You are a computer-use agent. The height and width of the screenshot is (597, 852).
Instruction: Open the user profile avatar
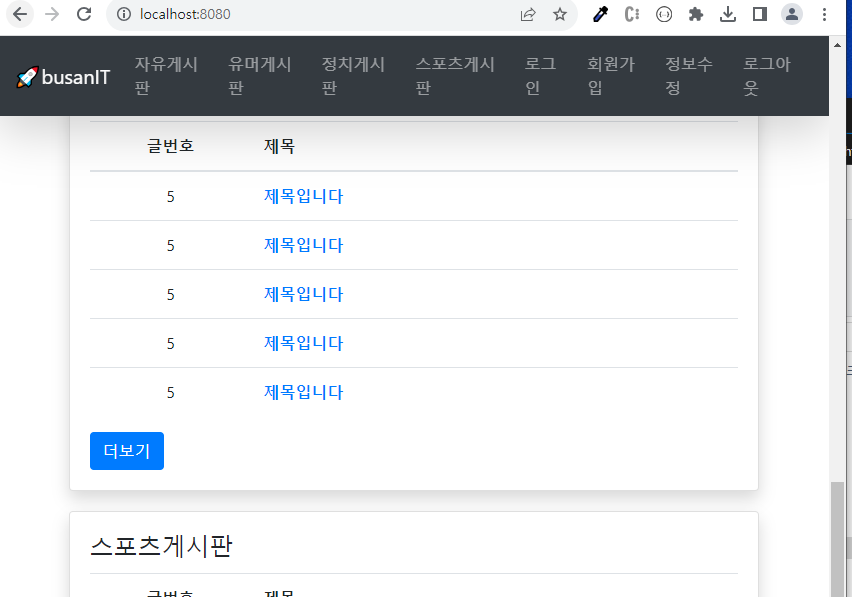(x=792, y=14)
